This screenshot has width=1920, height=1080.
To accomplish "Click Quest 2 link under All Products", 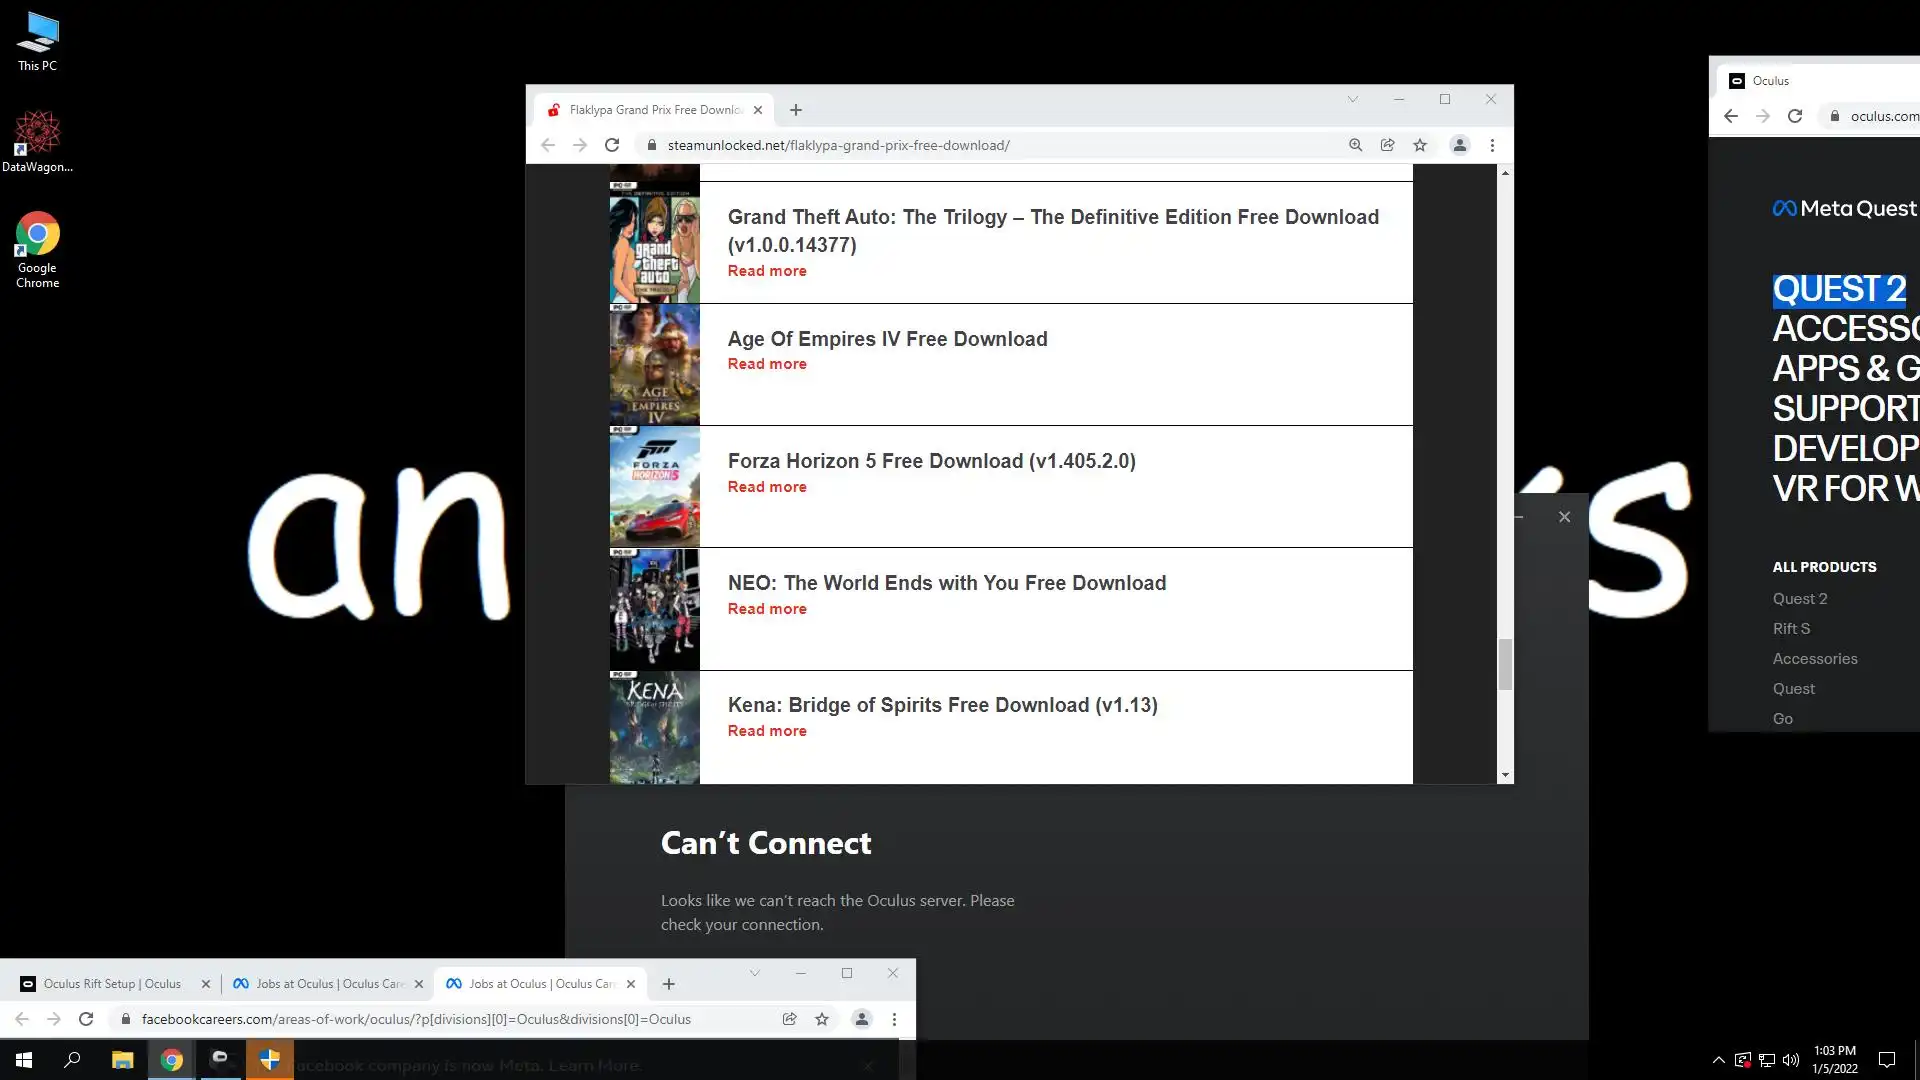I will pos(1799,599).
